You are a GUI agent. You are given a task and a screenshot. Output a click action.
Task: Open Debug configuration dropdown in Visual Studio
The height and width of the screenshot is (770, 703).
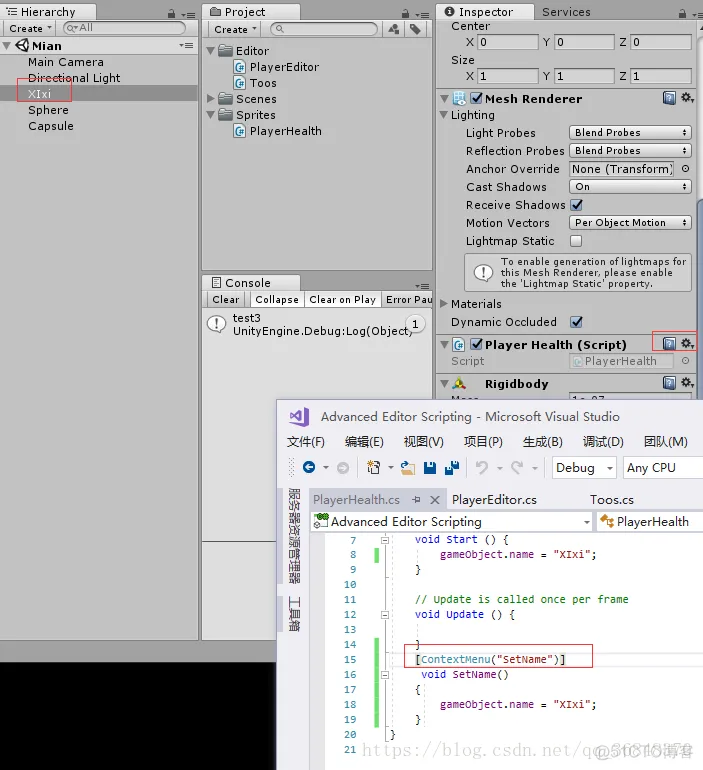click(x=584, y=468)
